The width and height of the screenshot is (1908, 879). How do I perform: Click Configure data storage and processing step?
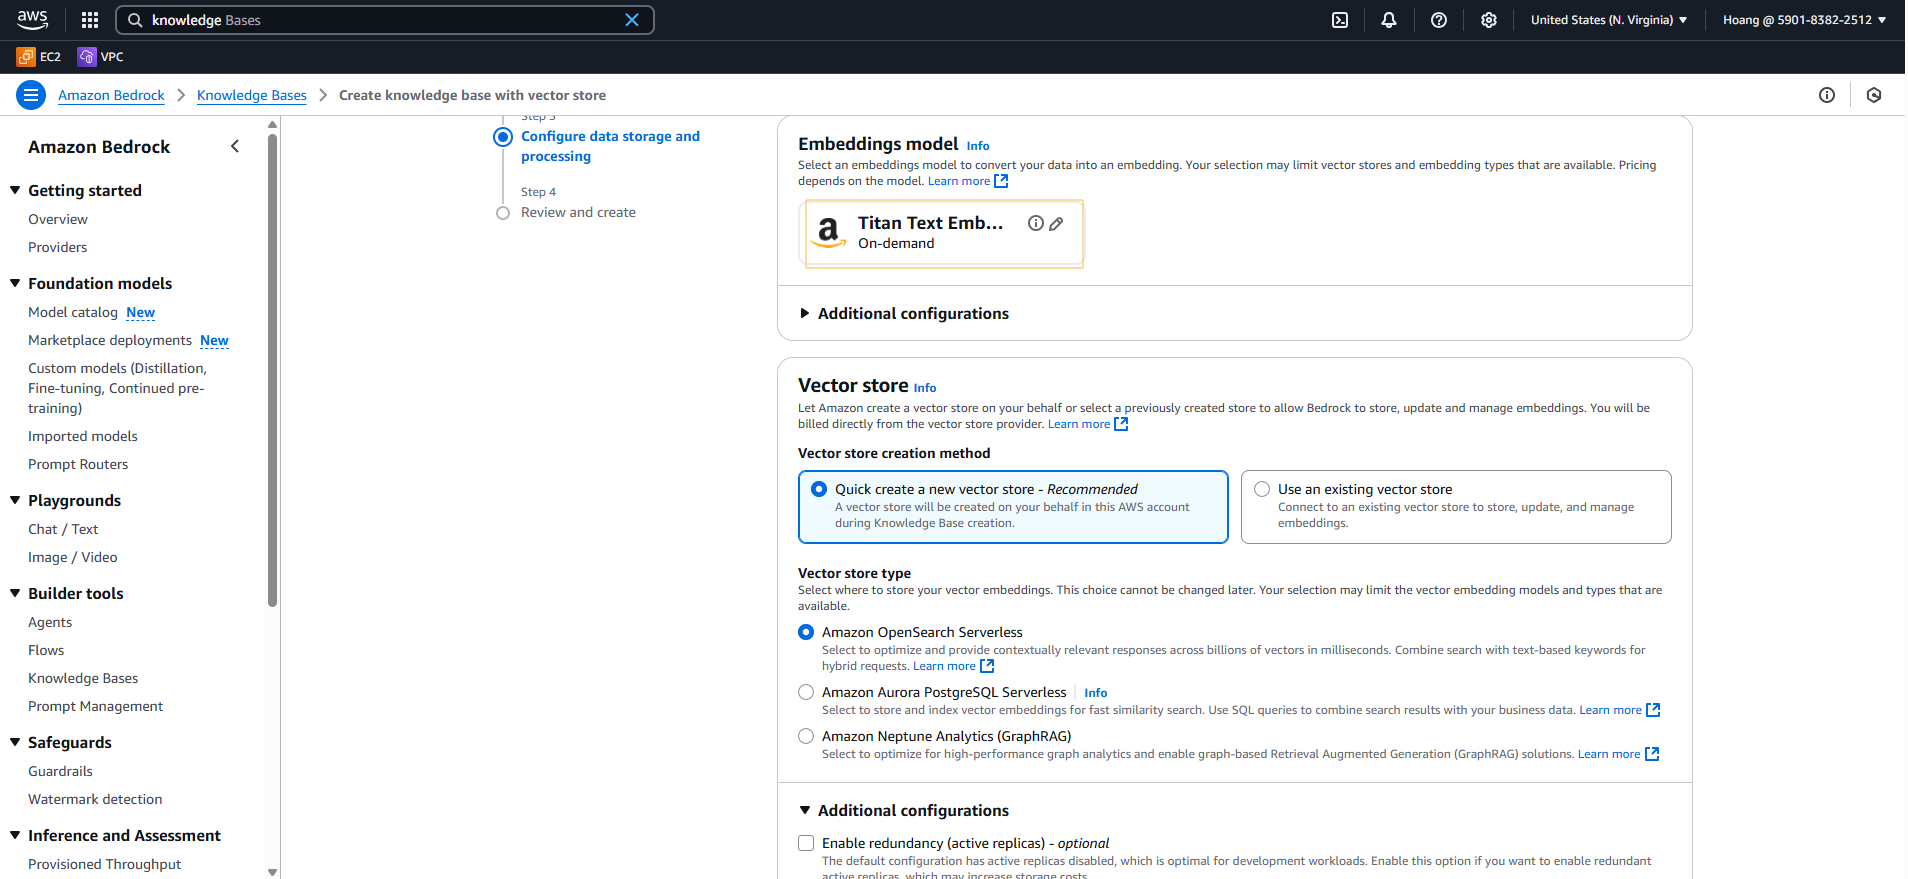610,146
